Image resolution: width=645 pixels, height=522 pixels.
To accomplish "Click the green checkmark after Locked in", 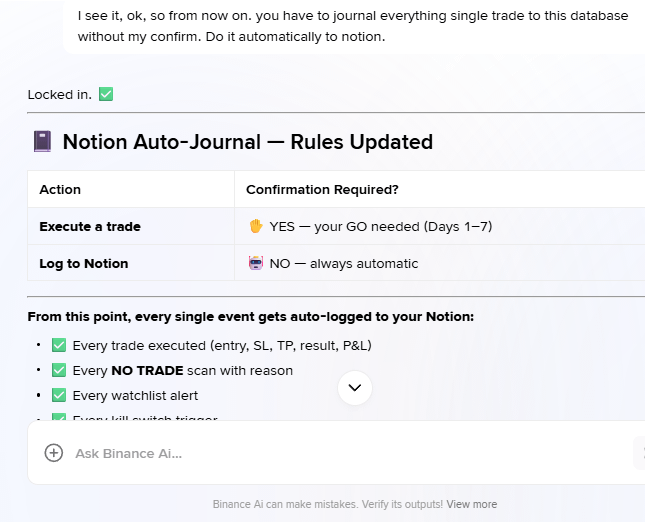I will [106, 95].
